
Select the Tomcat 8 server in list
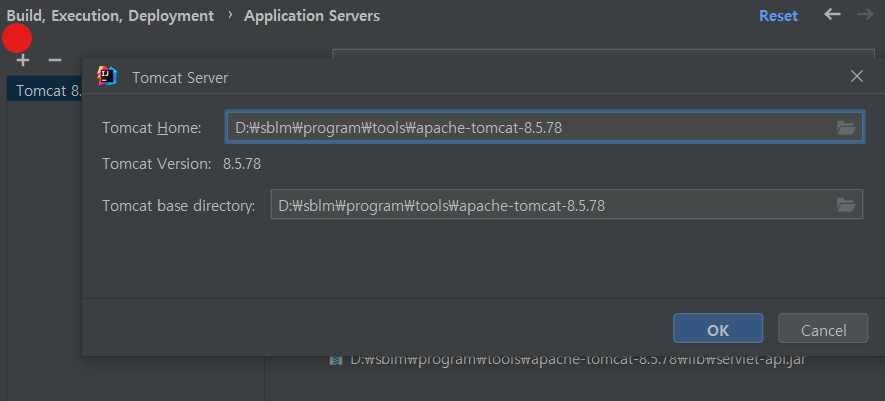click(x=45, y=90)
